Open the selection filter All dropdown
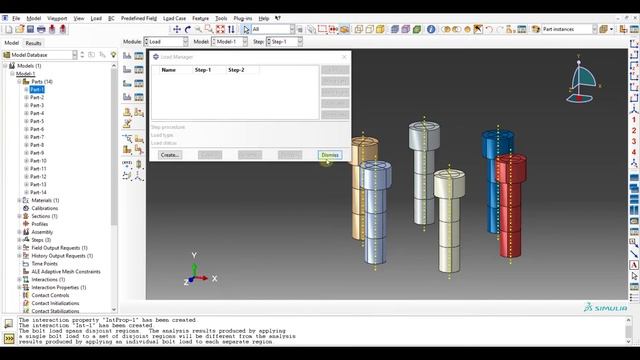Screen dimensions: 640x360 pyautogui.click(x=273, y=29)
